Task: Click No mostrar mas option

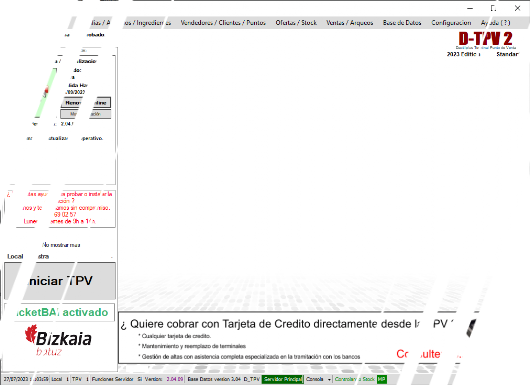Action: pos(61,245)
